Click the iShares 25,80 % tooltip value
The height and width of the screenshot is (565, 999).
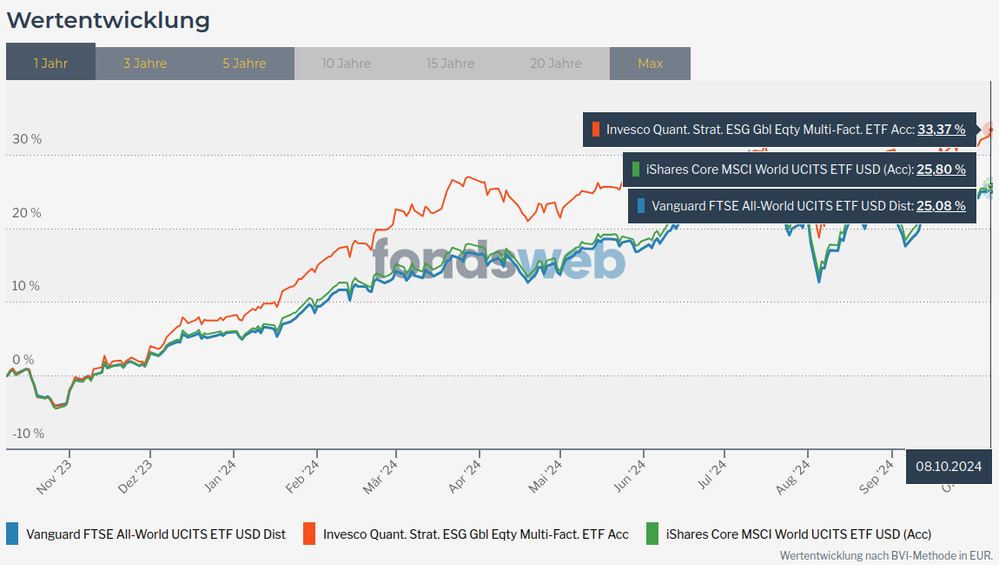click(941, 169)
